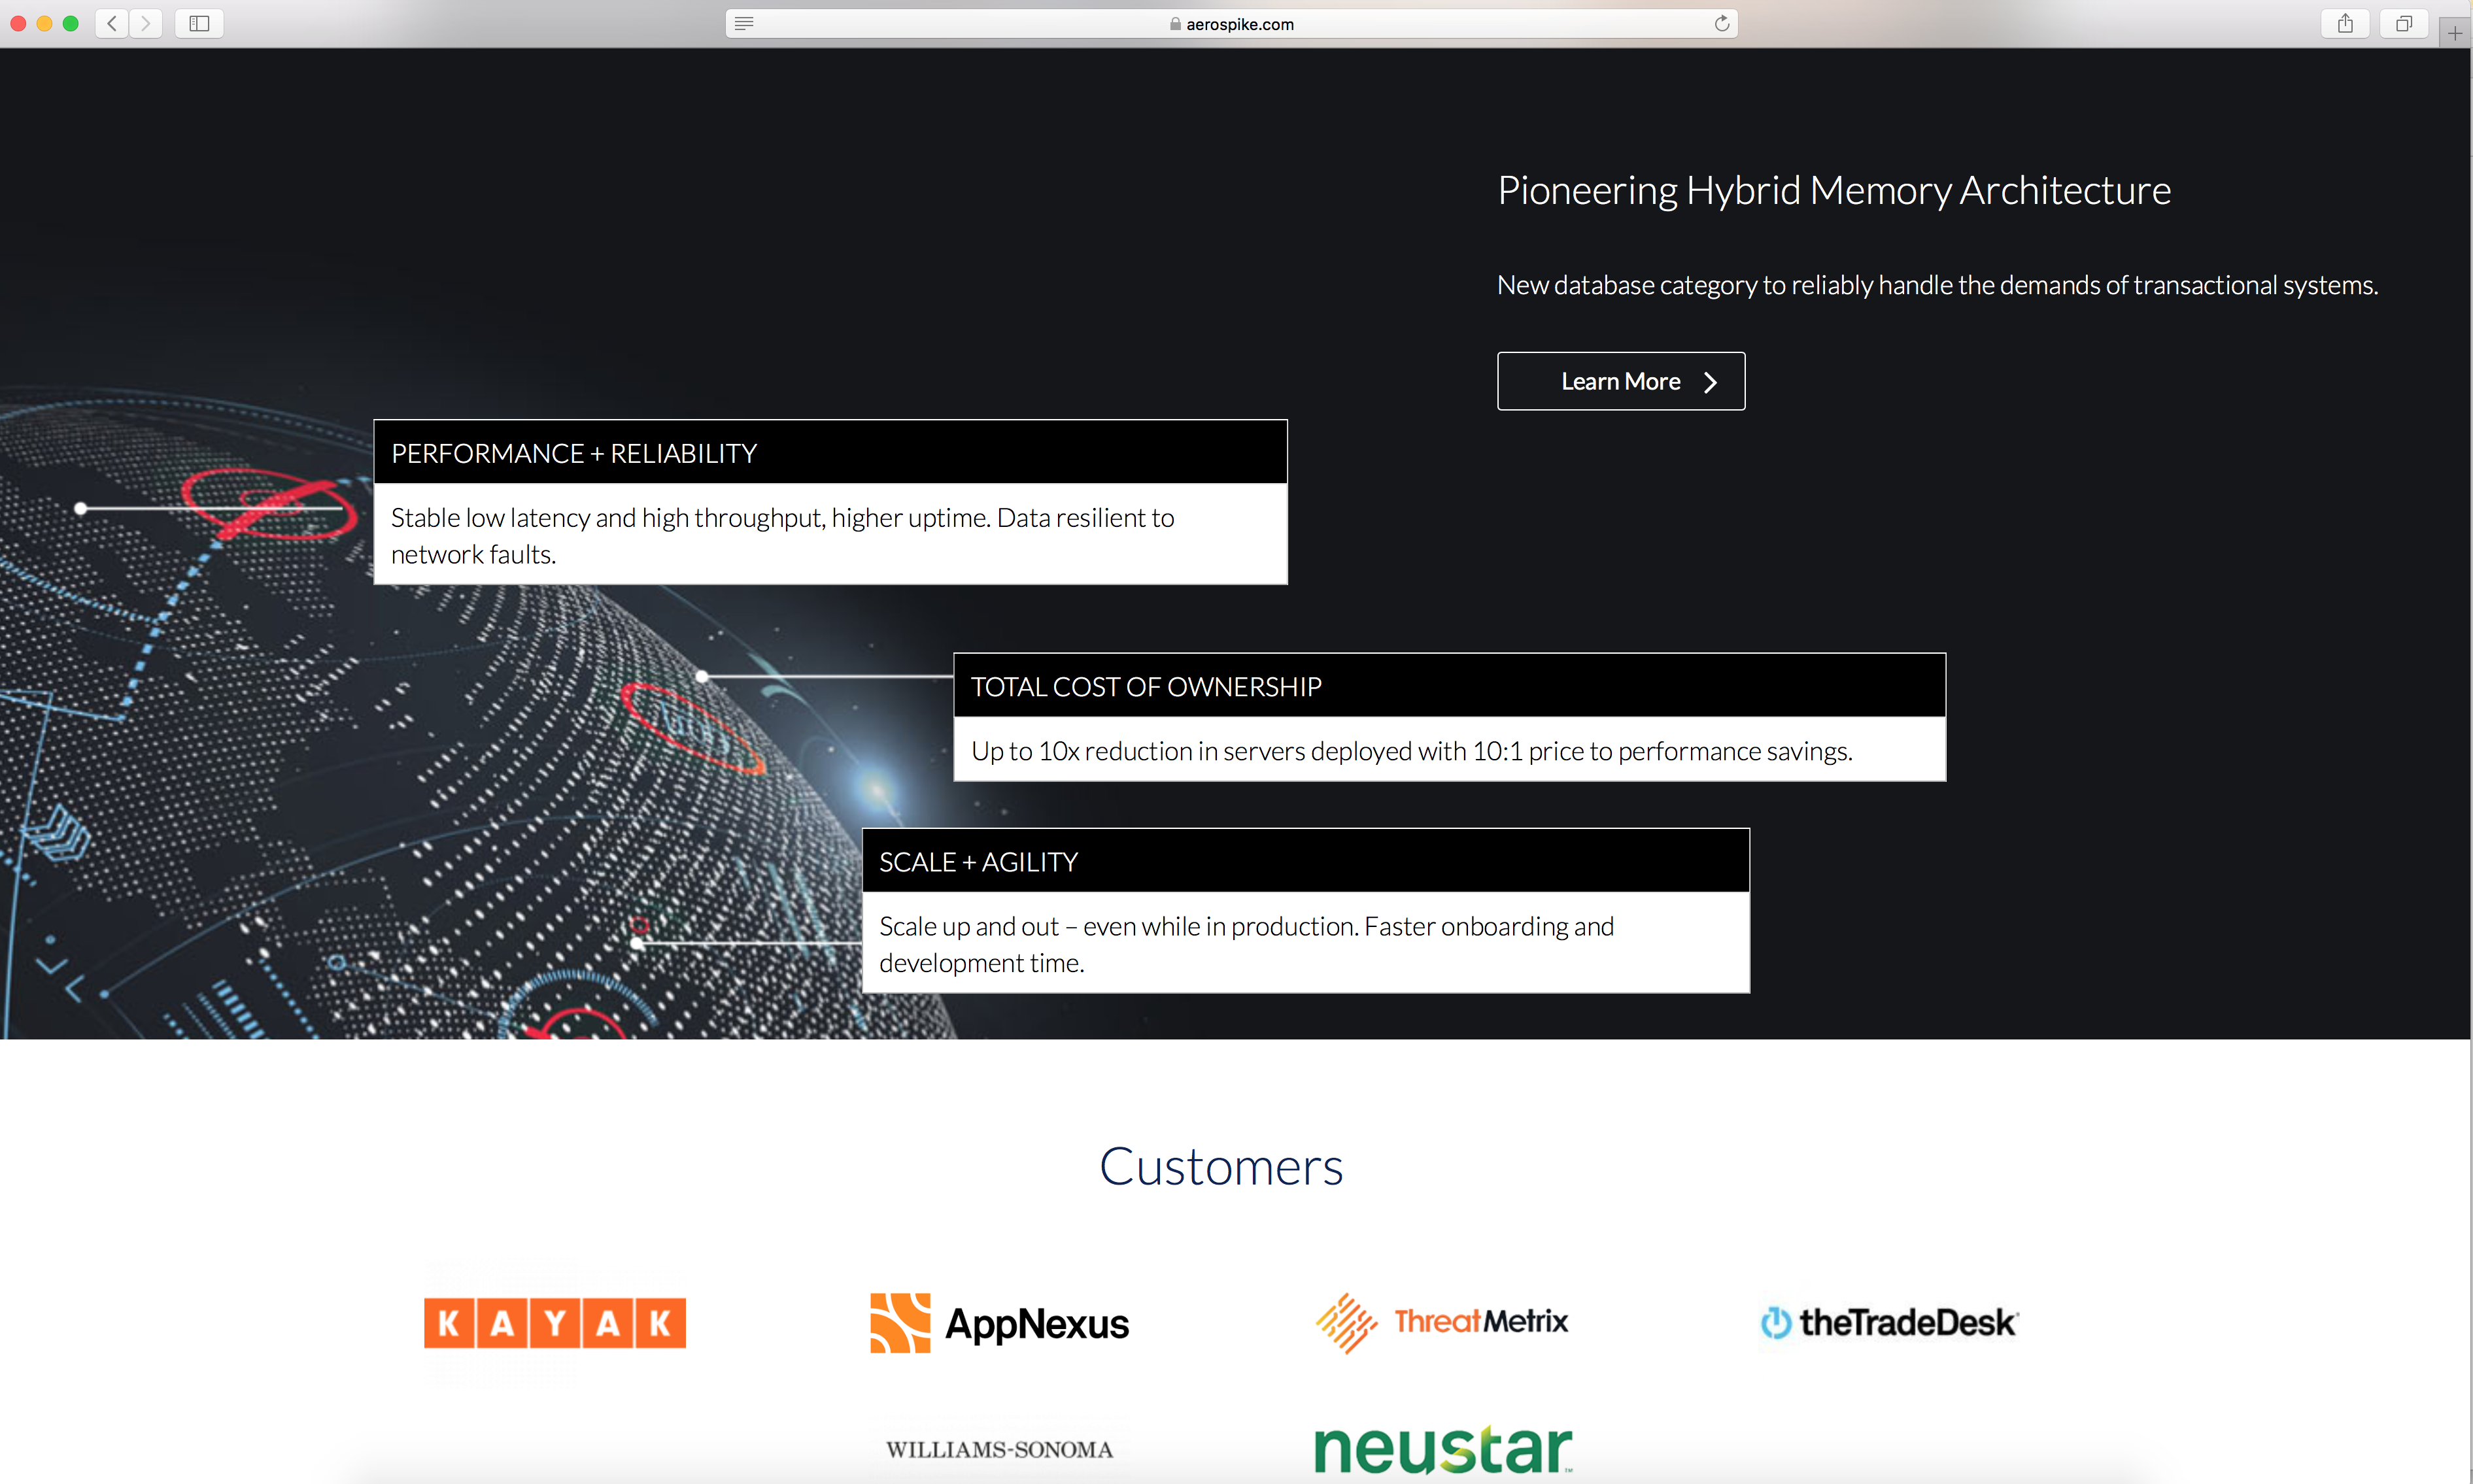Reload the page with the refresh icon
Image resolution: width=2473 pixels, height=1484 pixels.
pos(1721,23)
